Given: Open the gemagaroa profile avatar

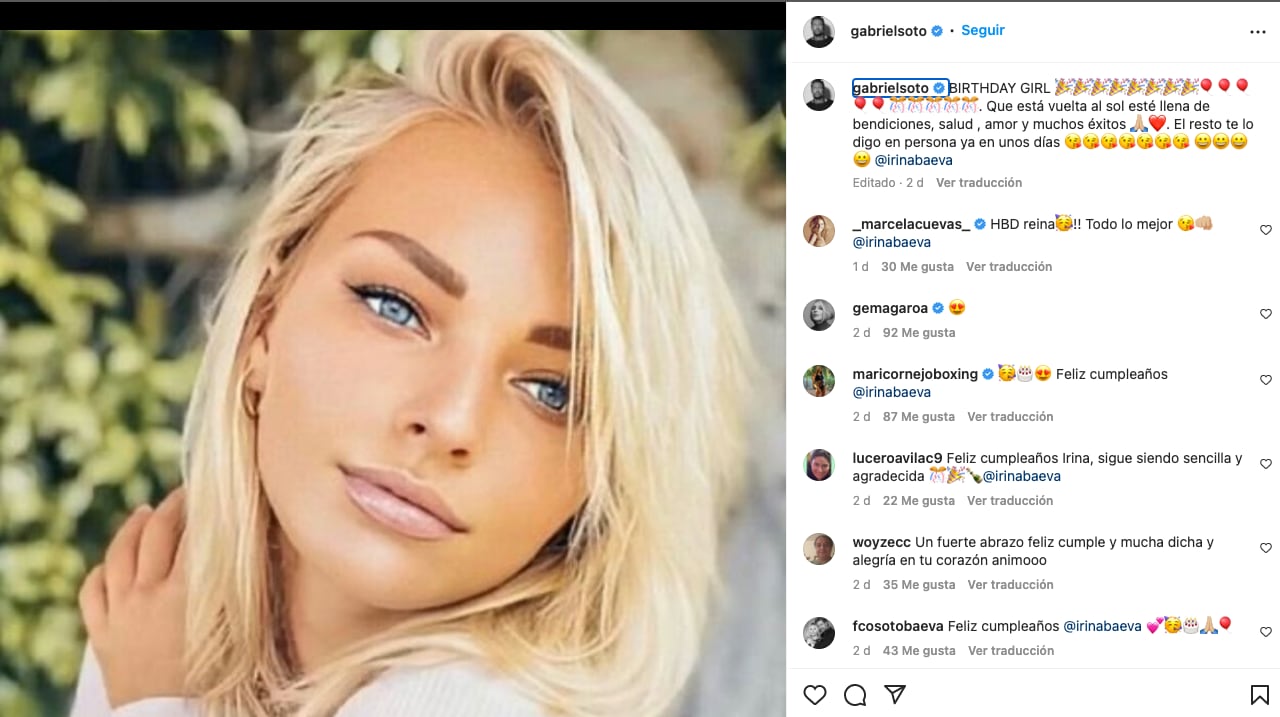Looking at the screenshot, I should (x=819, y=314).
